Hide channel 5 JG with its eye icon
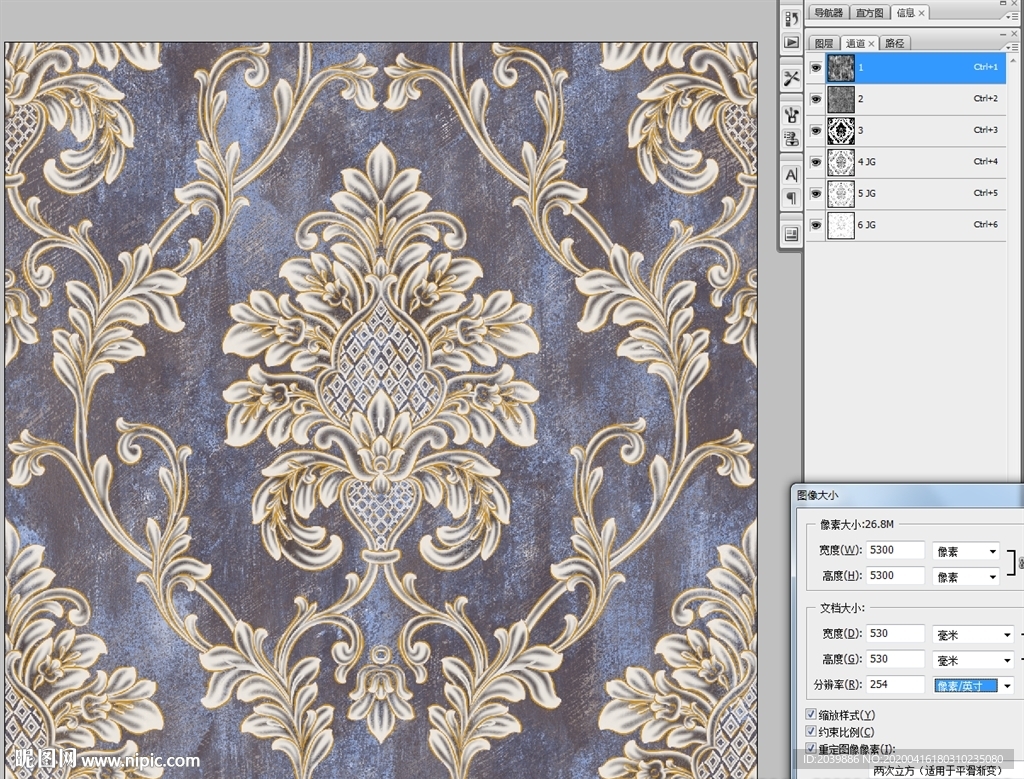Image resolution: width=1024 pixels, height=779 pixels. coord(816,193)
